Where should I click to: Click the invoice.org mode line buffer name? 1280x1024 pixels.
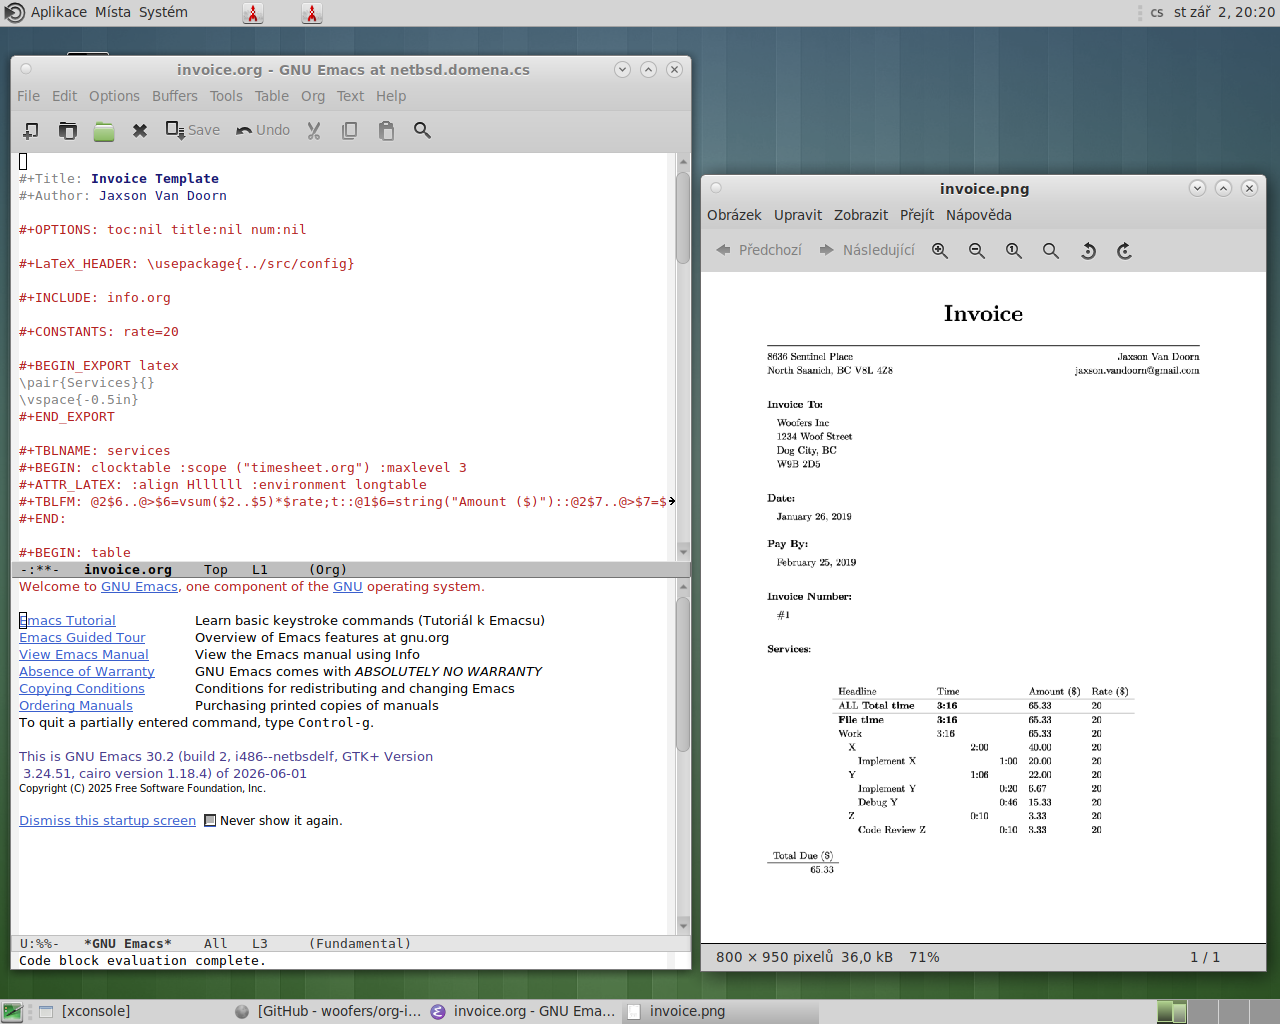128,570
